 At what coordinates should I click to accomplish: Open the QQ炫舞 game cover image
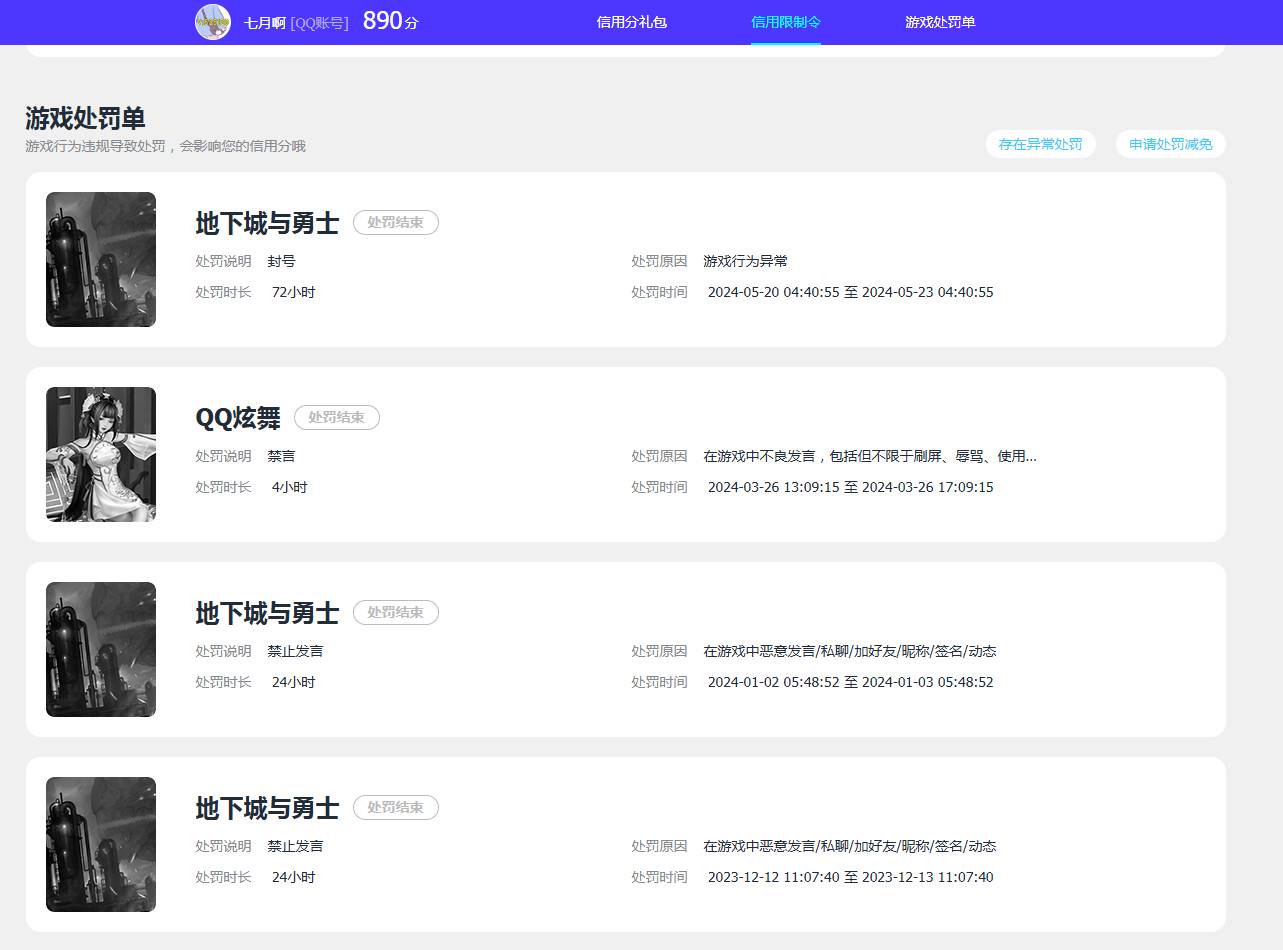[101, 455]
